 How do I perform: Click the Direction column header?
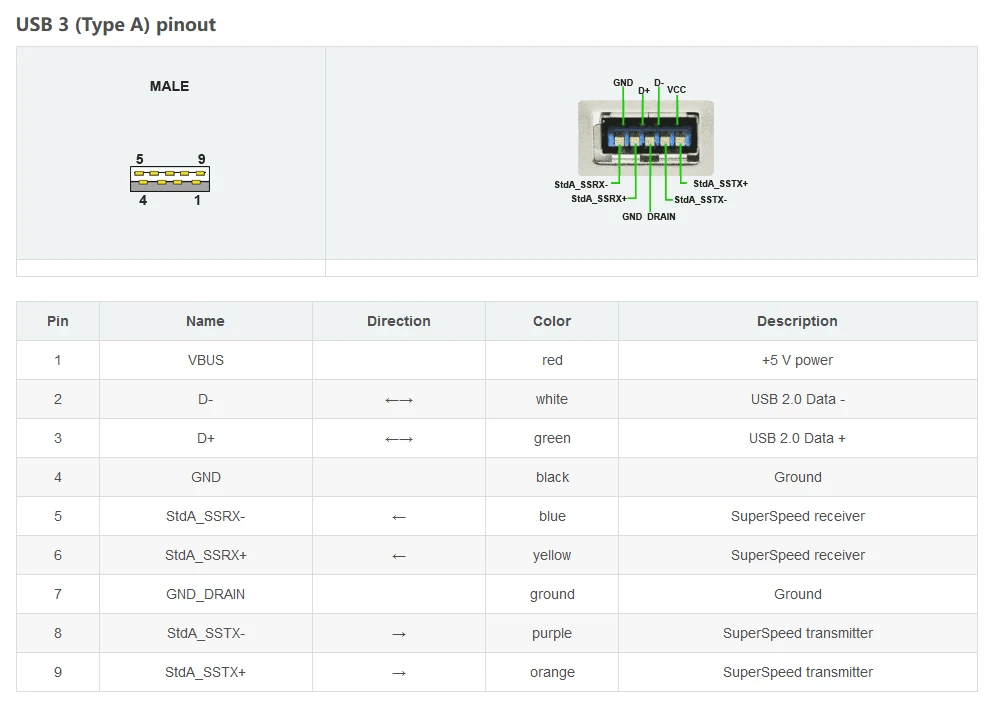point(399,321)
